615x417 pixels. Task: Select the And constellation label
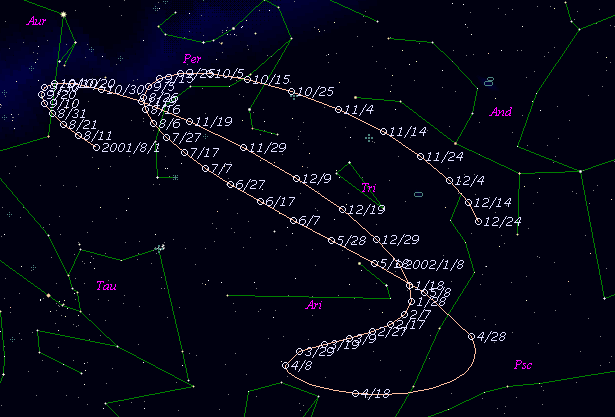501,112
